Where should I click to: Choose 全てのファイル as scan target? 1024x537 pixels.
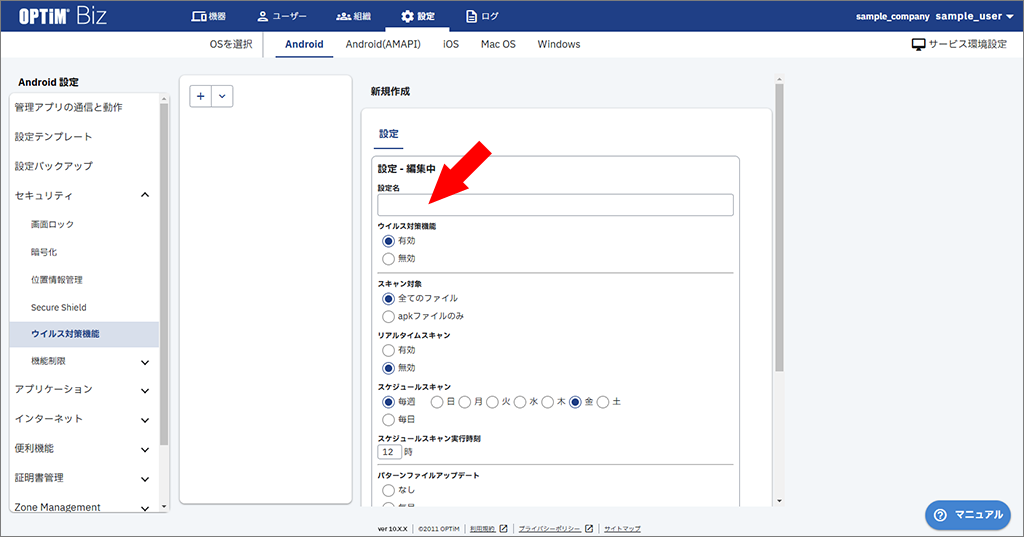[x=389, y=299]
